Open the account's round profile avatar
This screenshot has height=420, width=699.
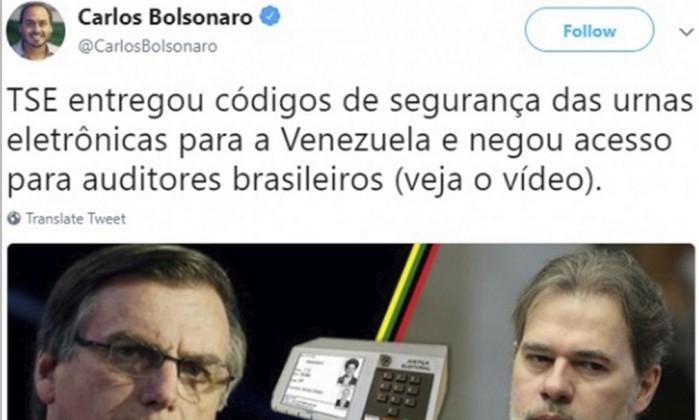tap(36, 29)
